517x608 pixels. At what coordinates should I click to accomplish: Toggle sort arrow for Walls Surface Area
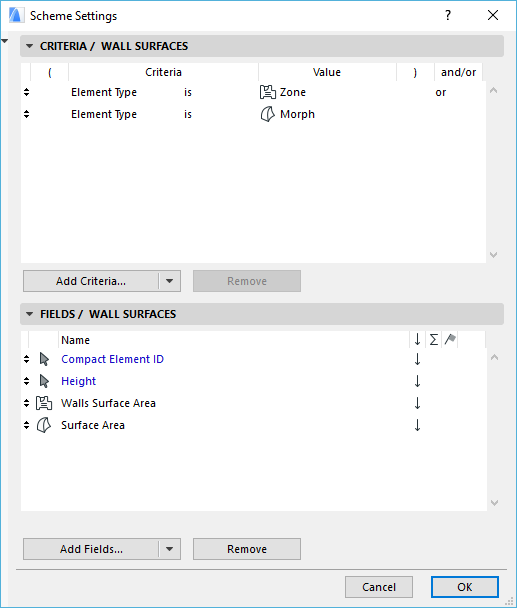coord(417,403)
